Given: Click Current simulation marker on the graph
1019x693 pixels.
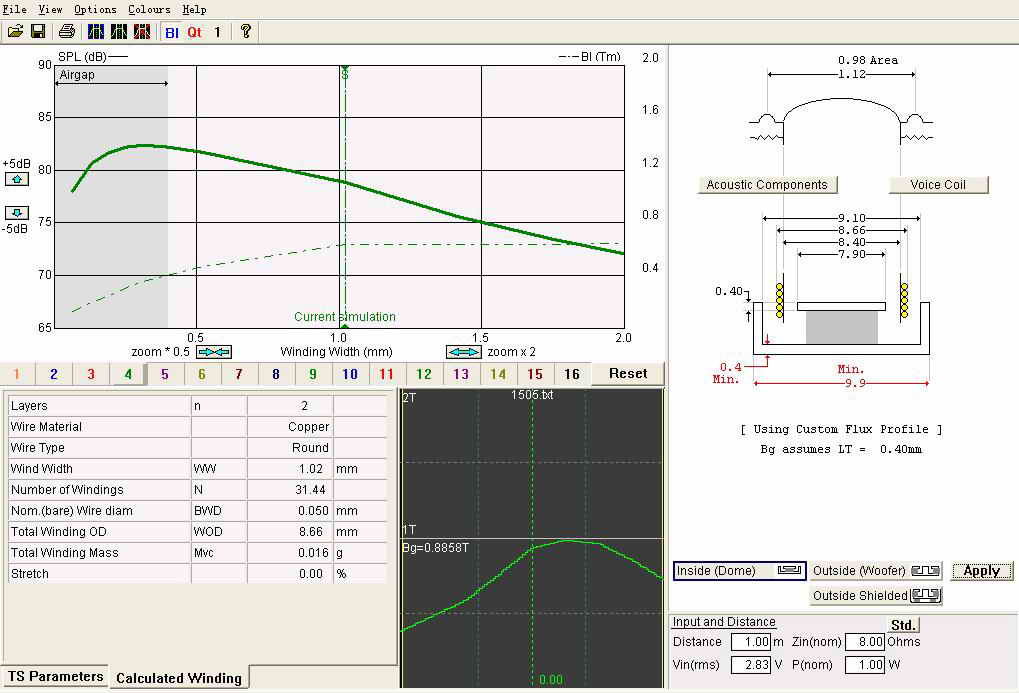Looking at the screenshot, I should [344, 317].
